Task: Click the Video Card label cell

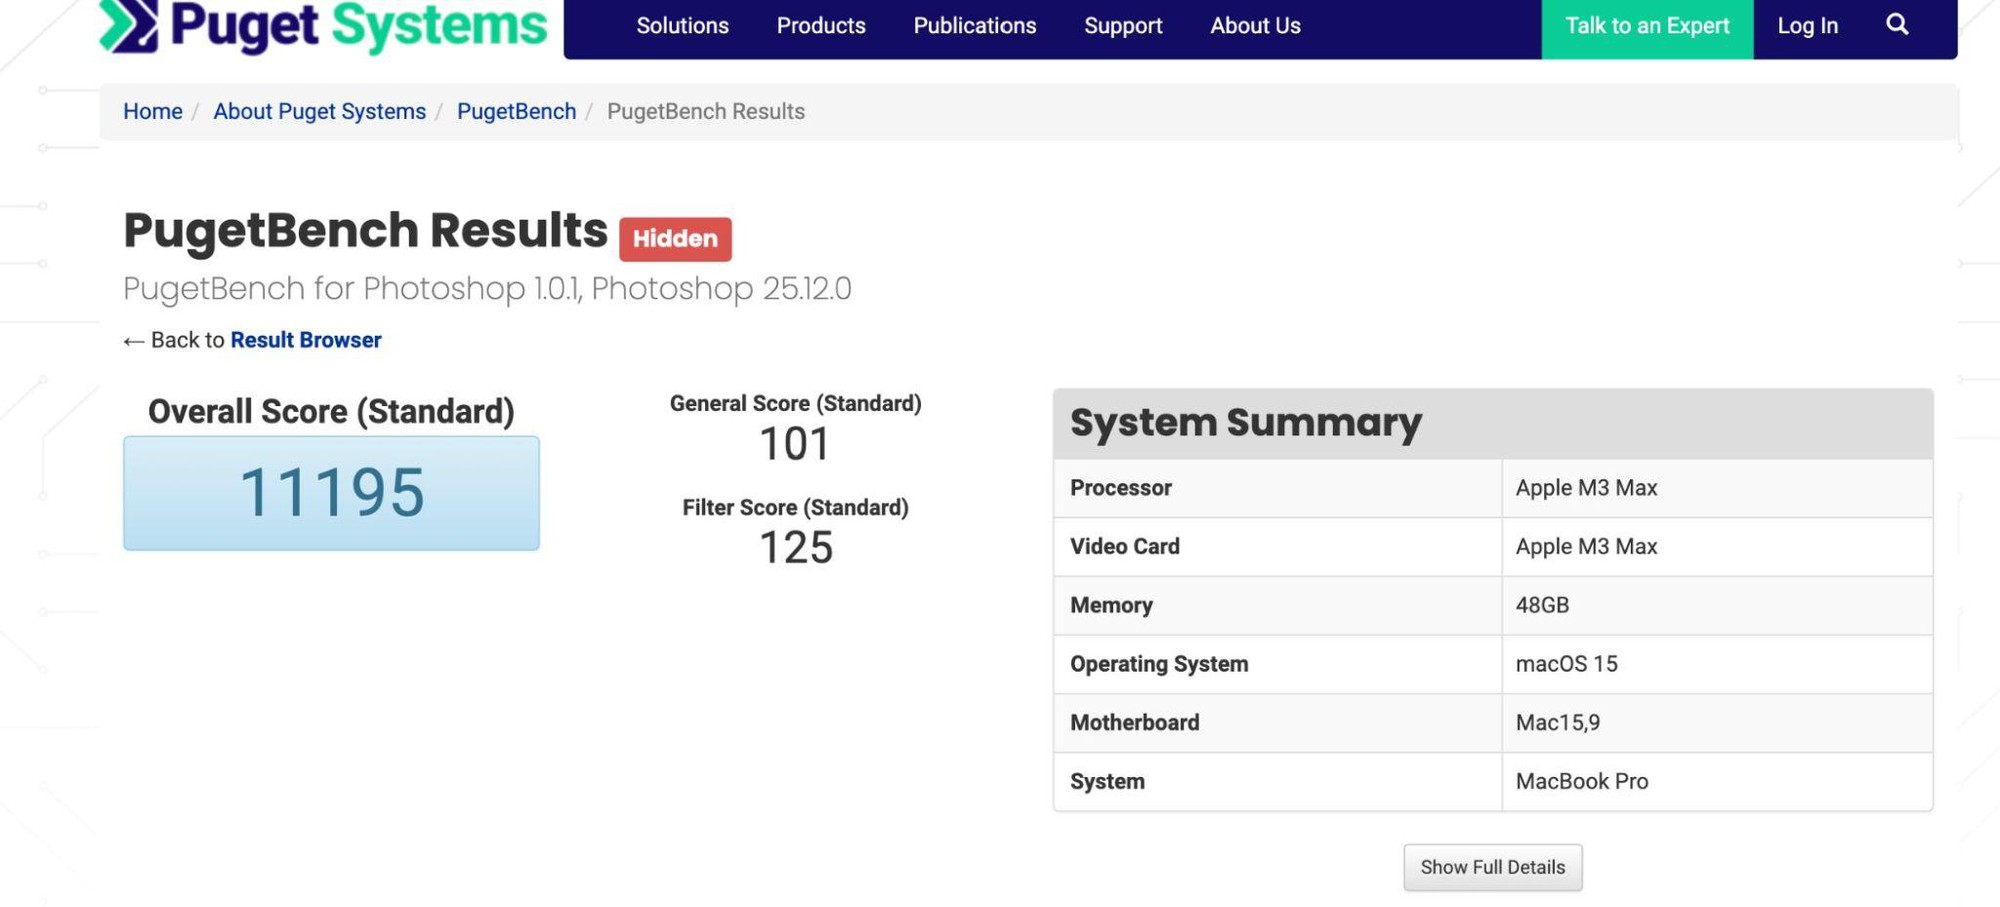Action: pos(1277,546)
